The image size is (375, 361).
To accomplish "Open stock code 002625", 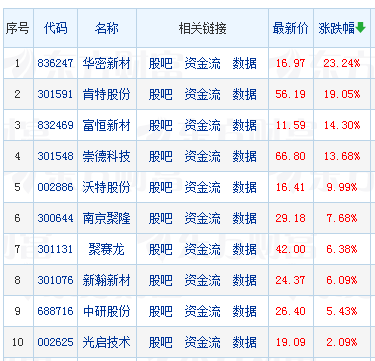I will [x=55, y=342].
